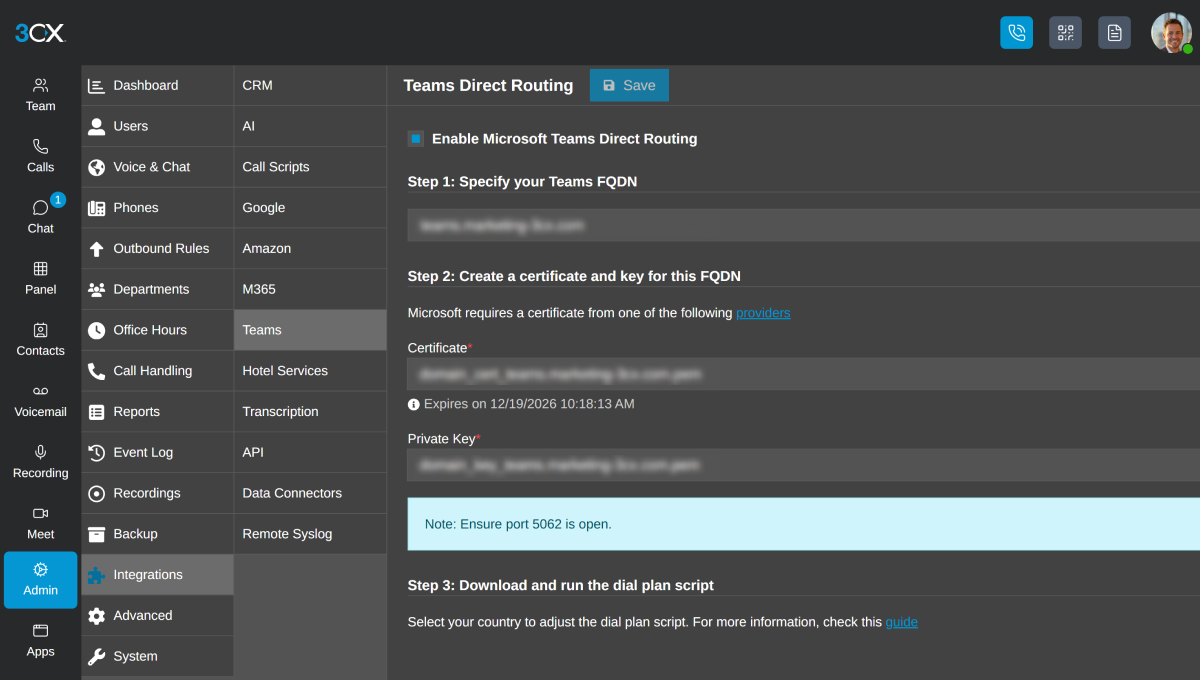The height and width of the screenshot is (680, 1200).
Task: Open the user profile avatar
Action: [1171, 33]
